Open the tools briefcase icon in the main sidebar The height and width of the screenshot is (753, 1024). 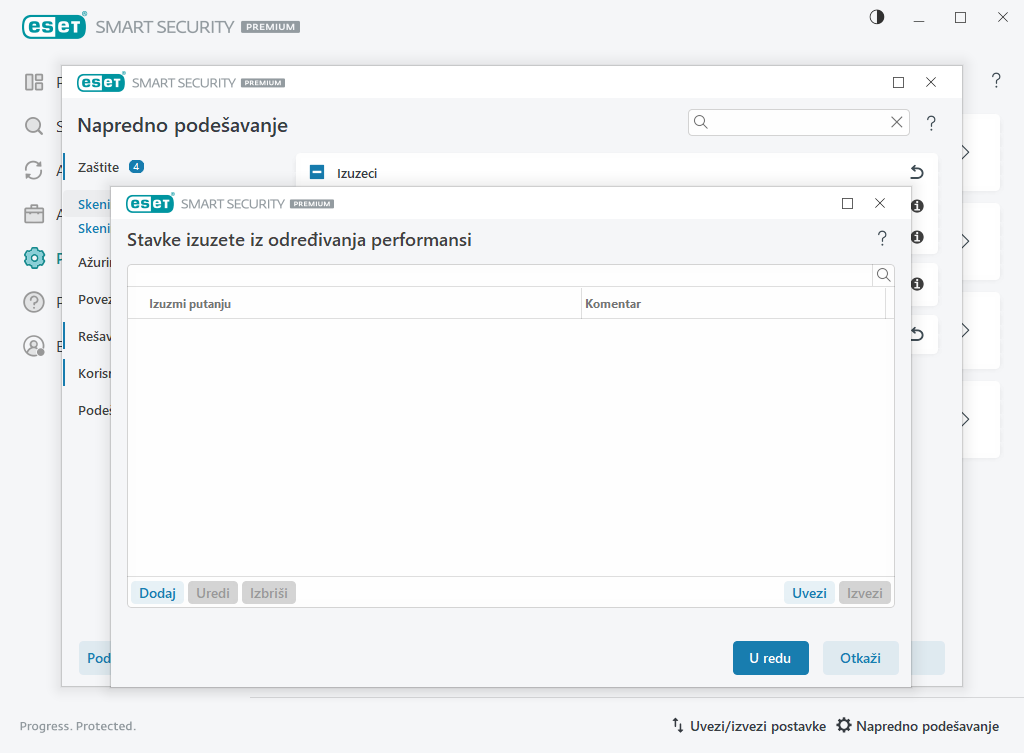(34, 214)
